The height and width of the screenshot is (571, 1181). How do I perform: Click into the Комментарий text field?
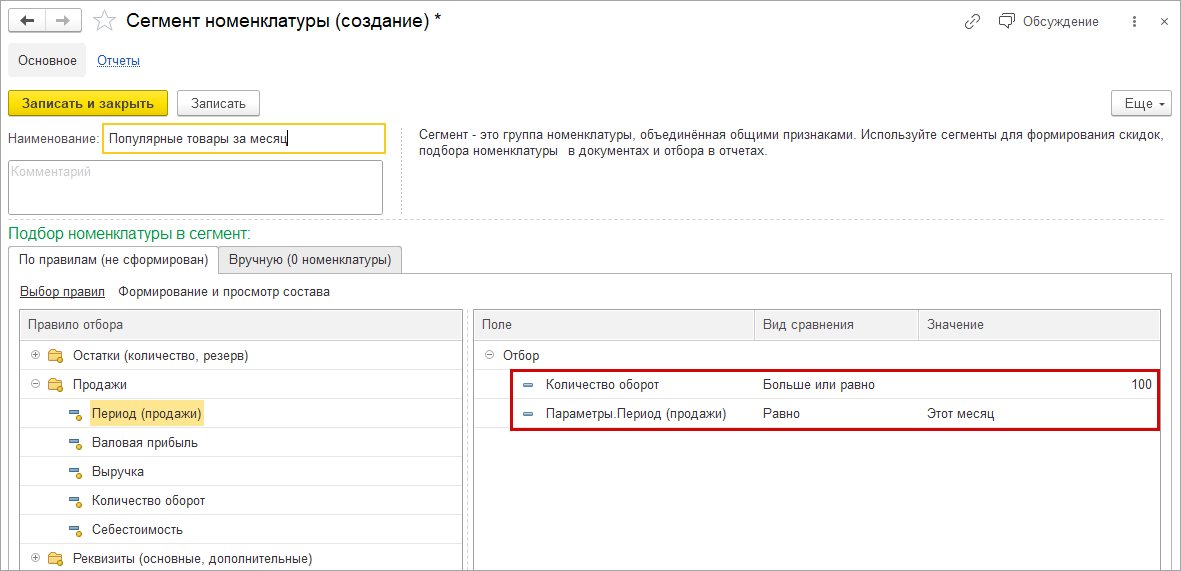(195, 187)
